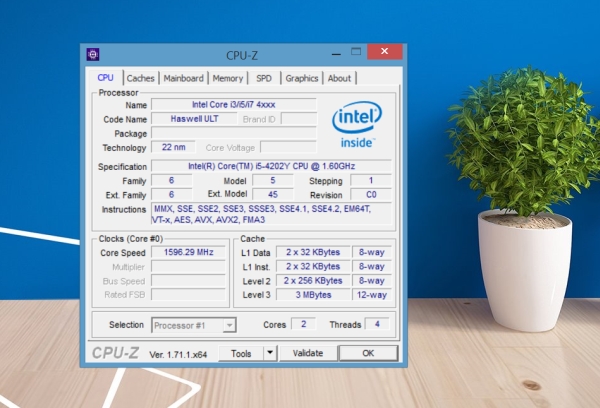The width and height of the screenshot is (600, 408).
Task: Click the Level 2 '2 x 256 KBytes' value
Action: click(313, 281)
